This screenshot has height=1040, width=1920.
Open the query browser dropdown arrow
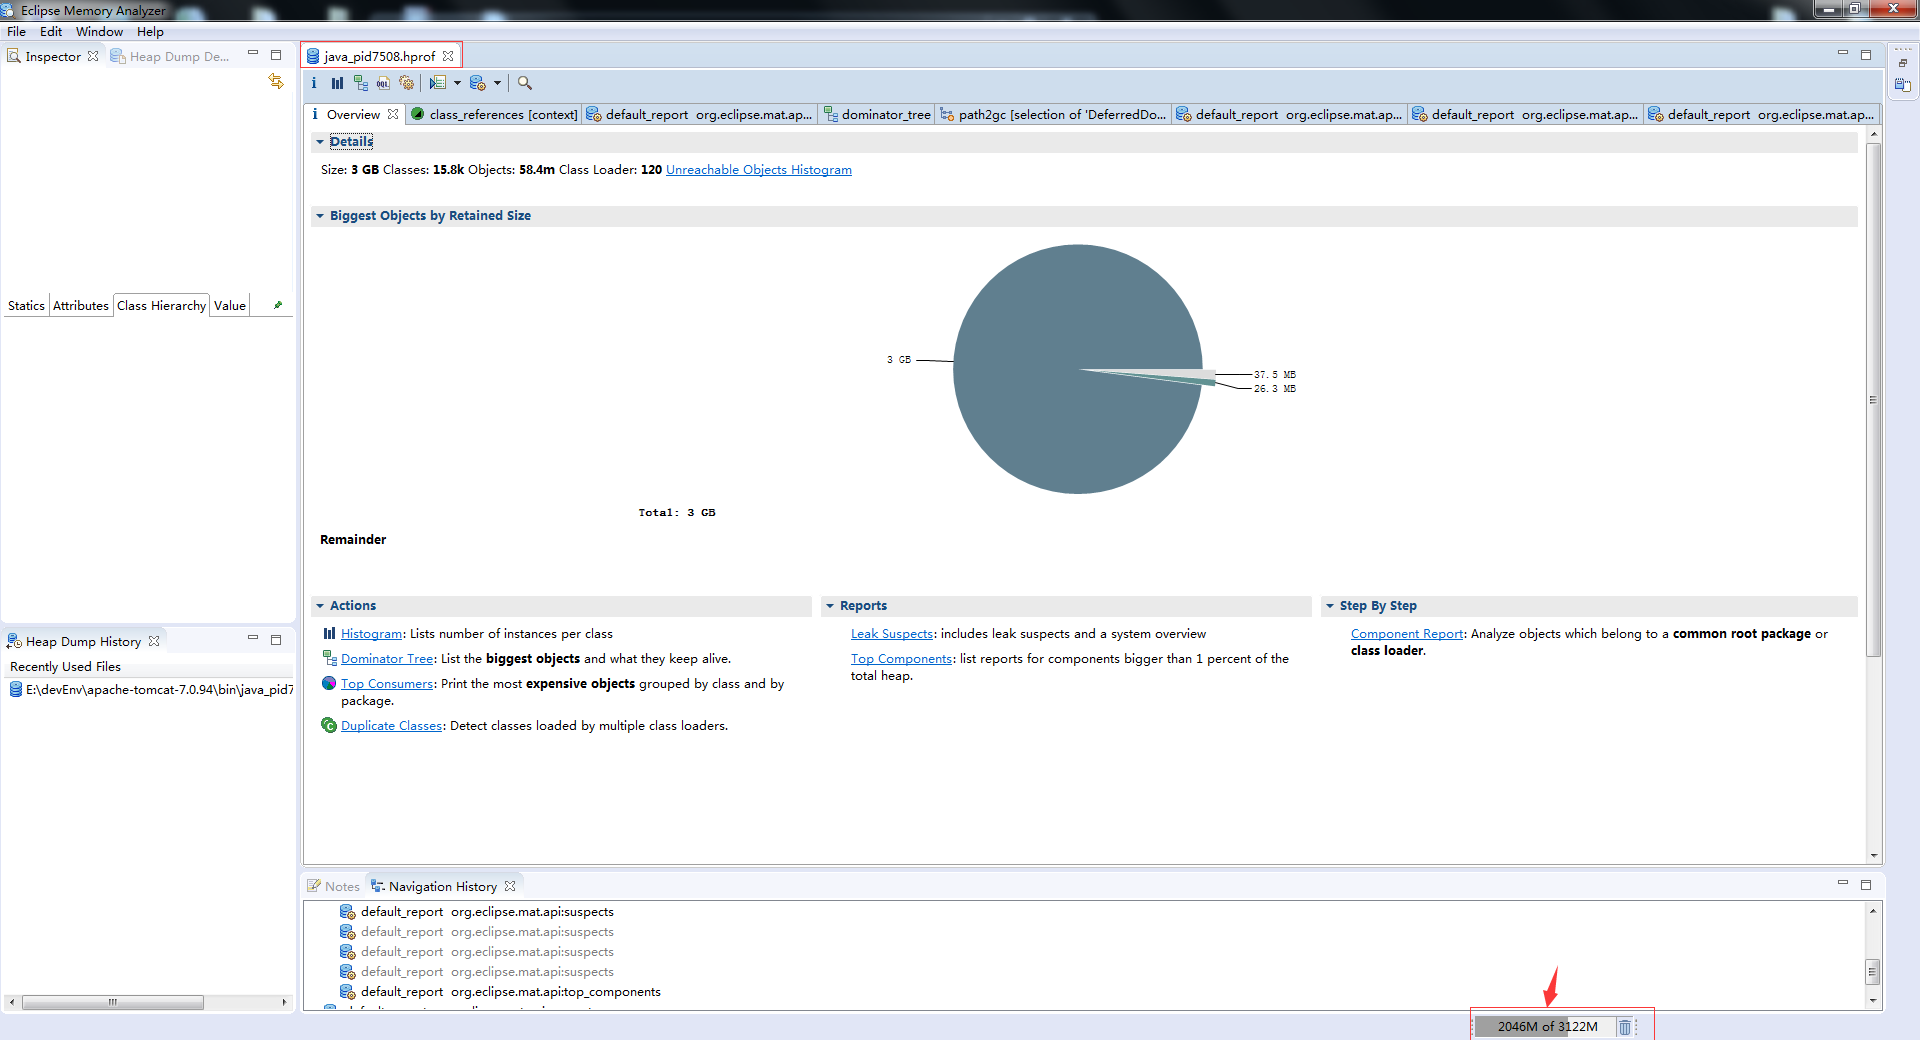(x=458, y=83)
